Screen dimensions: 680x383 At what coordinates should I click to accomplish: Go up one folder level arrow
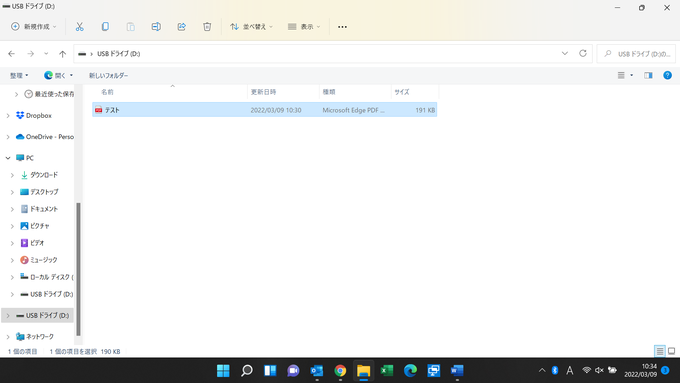tap(62, 54)
